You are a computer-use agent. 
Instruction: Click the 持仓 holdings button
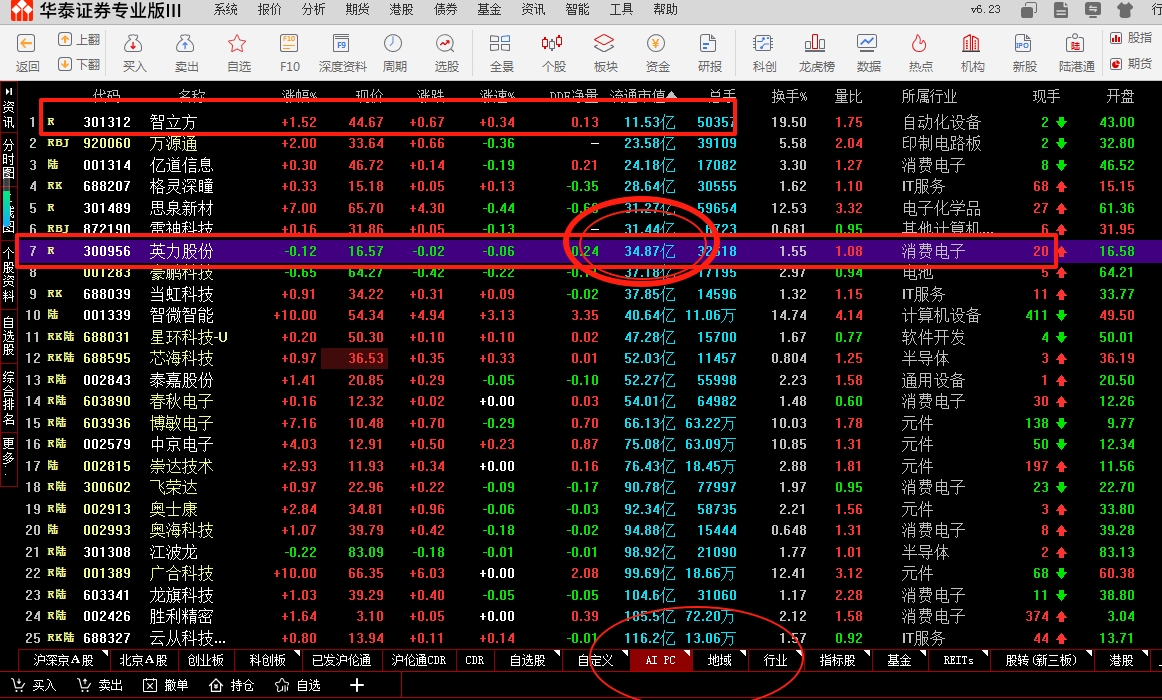click(x=231, y=685)
